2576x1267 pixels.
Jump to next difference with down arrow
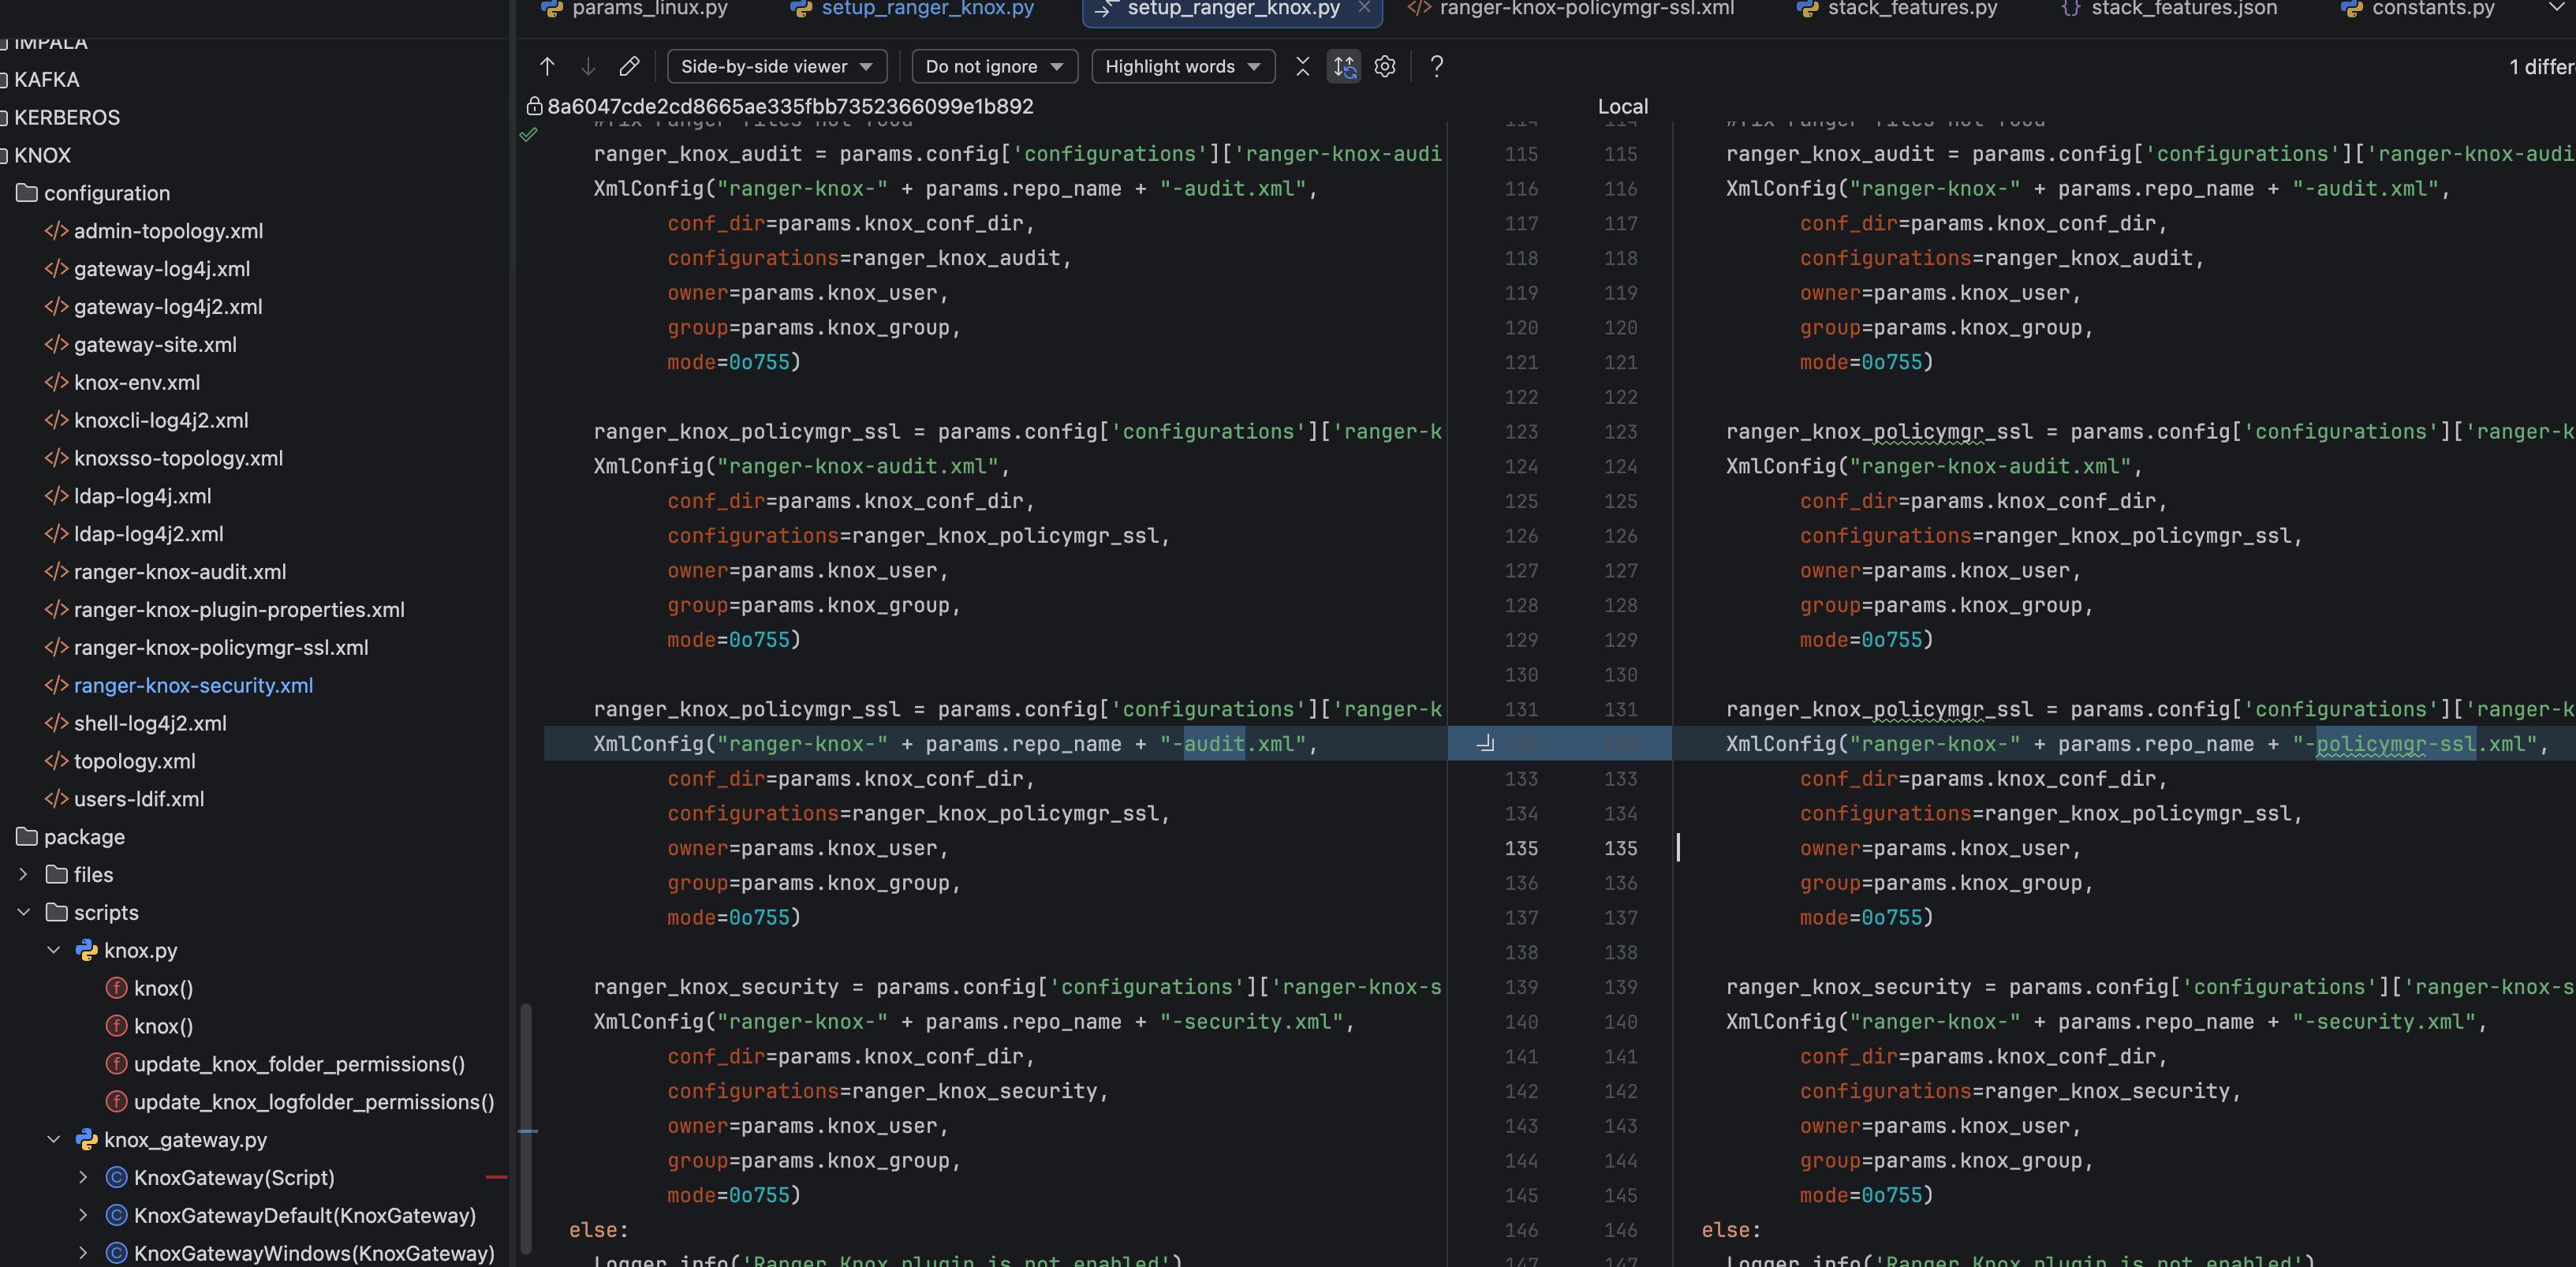588,66
